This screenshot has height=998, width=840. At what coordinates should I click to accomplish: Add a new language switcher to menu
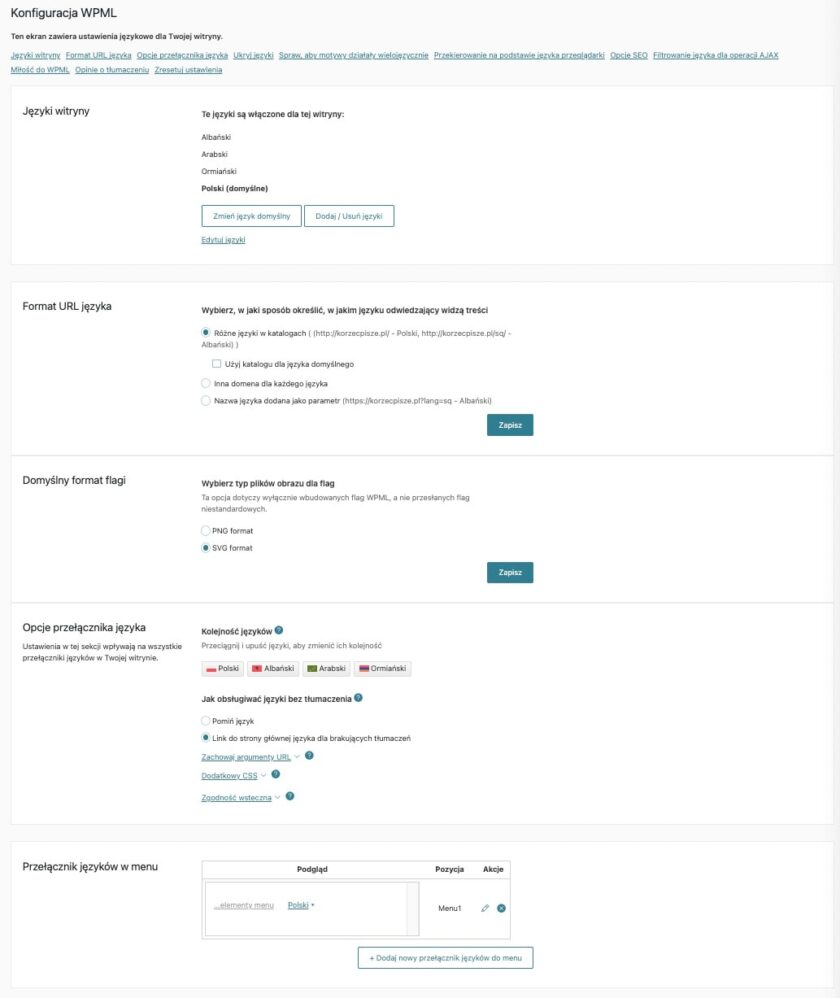445,957
